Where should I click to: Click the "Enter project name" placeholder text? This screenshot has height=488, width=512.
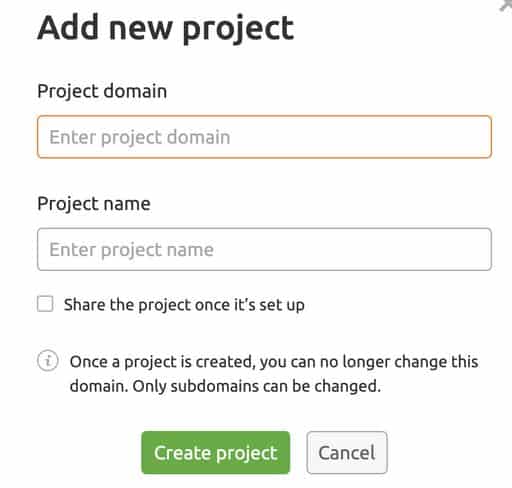pyautogui.click(x=131, y=250)
